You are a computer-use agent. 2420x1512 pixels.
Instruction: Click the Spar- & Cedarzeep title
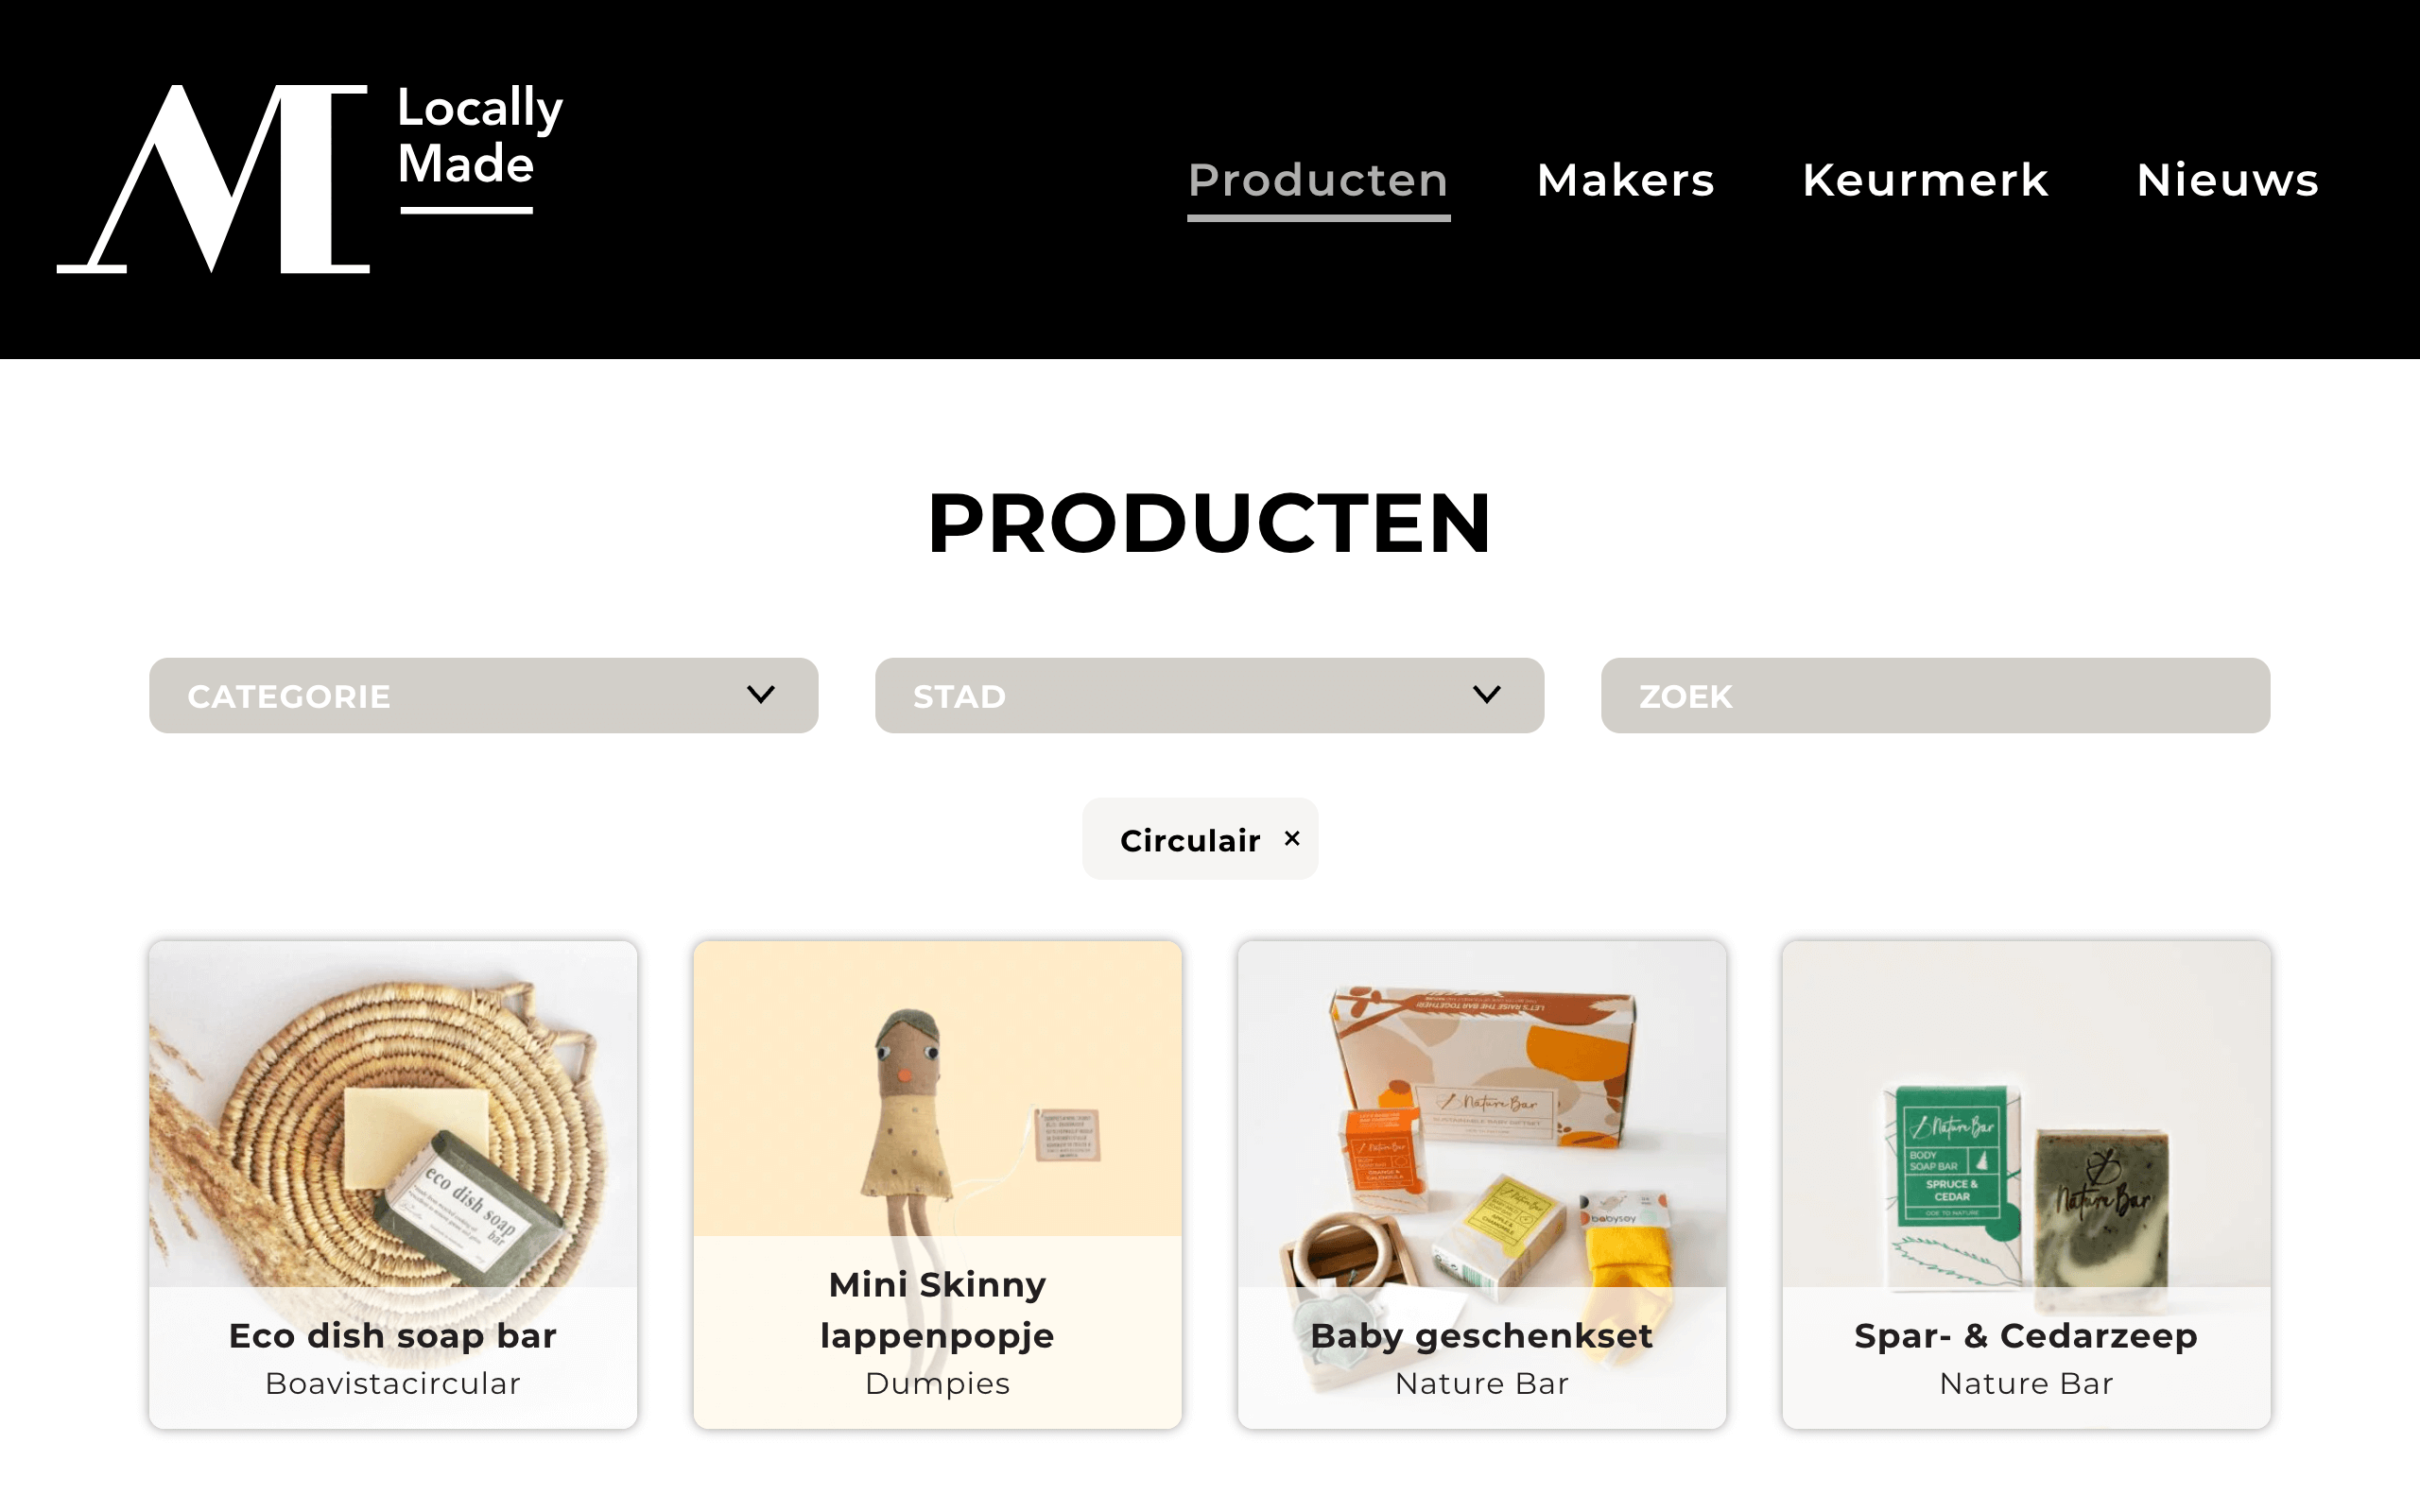[2026, 1336]
